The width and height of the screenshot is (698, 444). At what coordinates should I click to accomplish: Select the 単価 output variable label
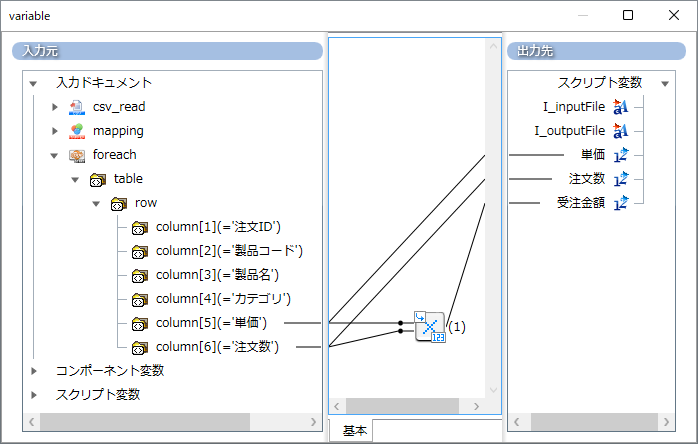click(x=593, y=155)
